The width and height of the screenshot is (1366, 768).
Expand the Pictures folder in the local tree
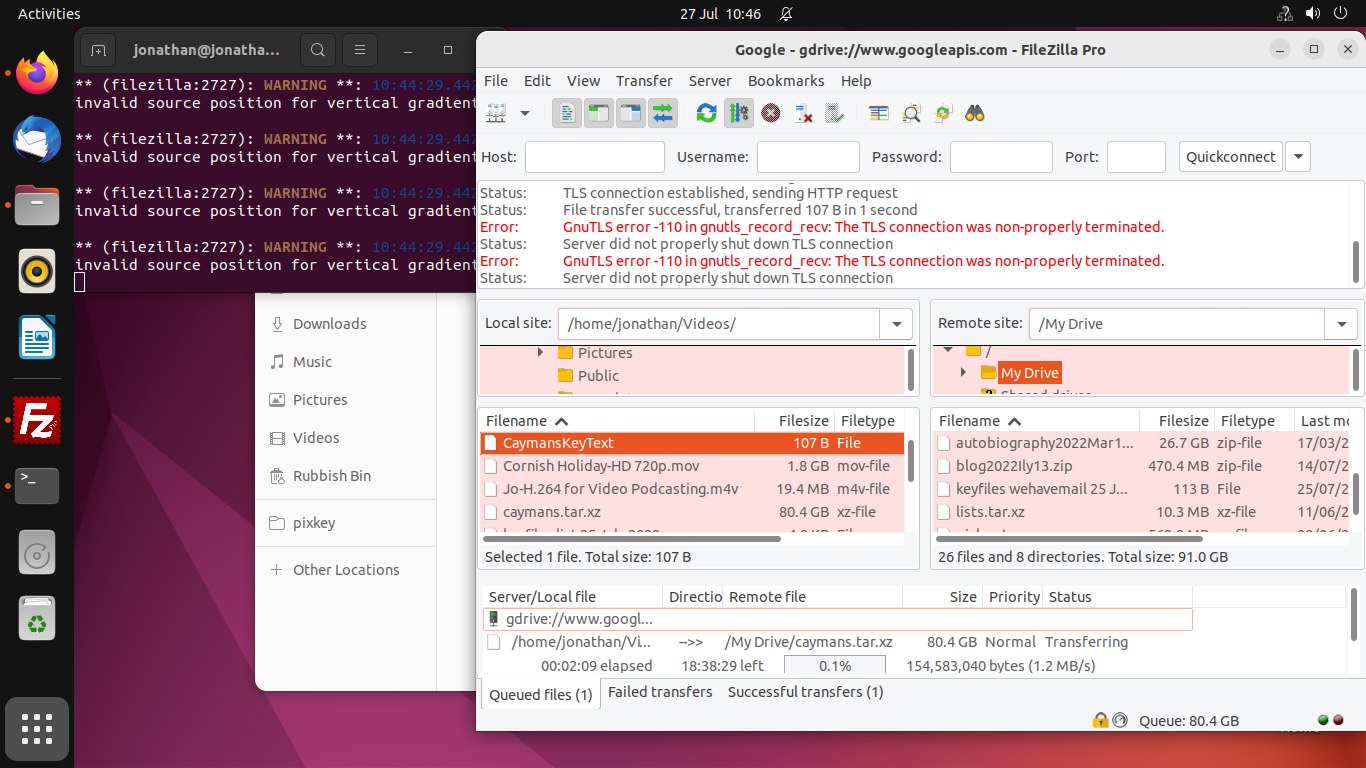click(x=540, y=353)
